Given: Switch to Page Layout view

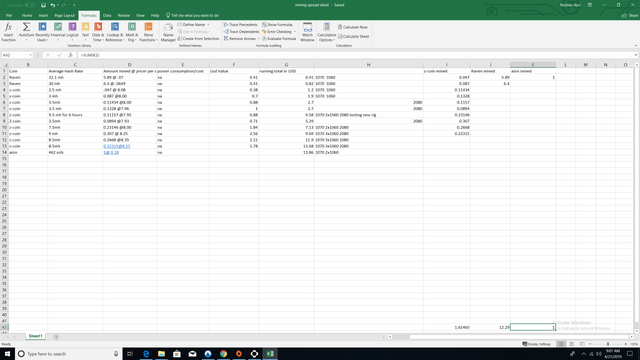Looking at the screenshot, I should (571, 344).
